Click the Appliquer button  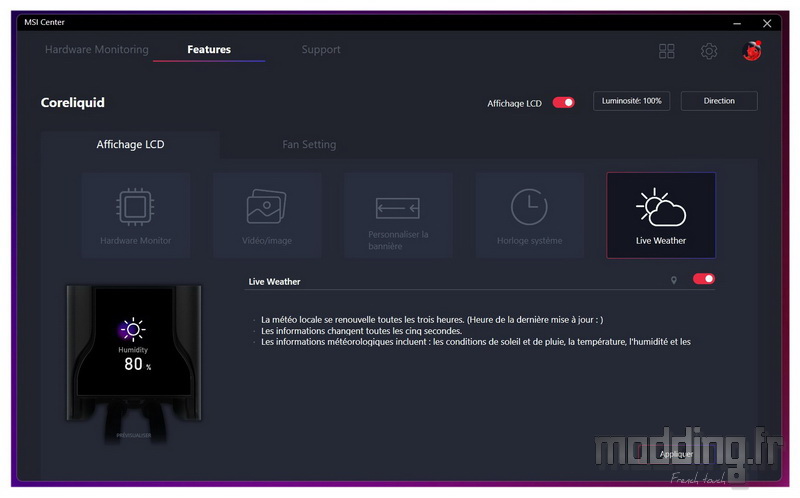(x=676, y=454)
